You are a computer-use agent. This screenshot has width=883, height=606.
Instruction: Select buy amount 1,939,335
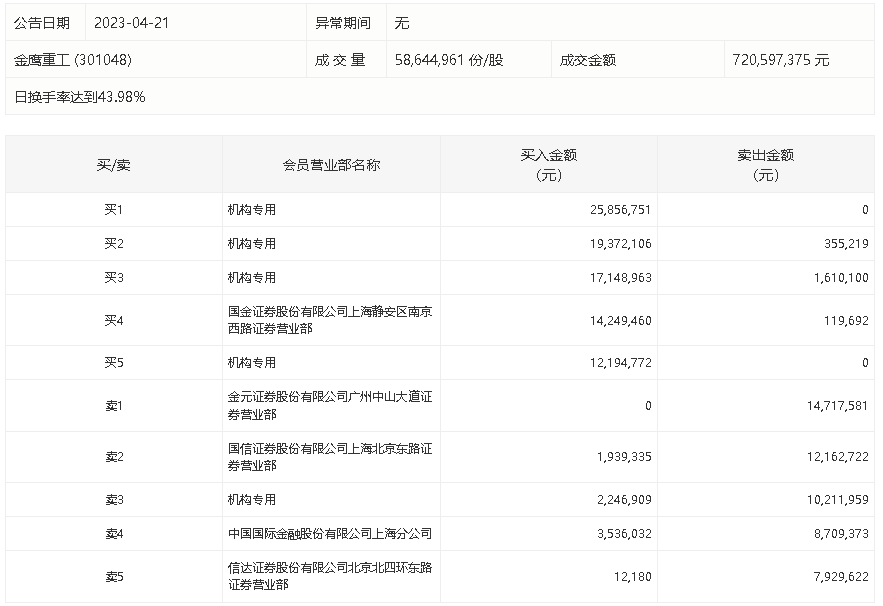625,457
